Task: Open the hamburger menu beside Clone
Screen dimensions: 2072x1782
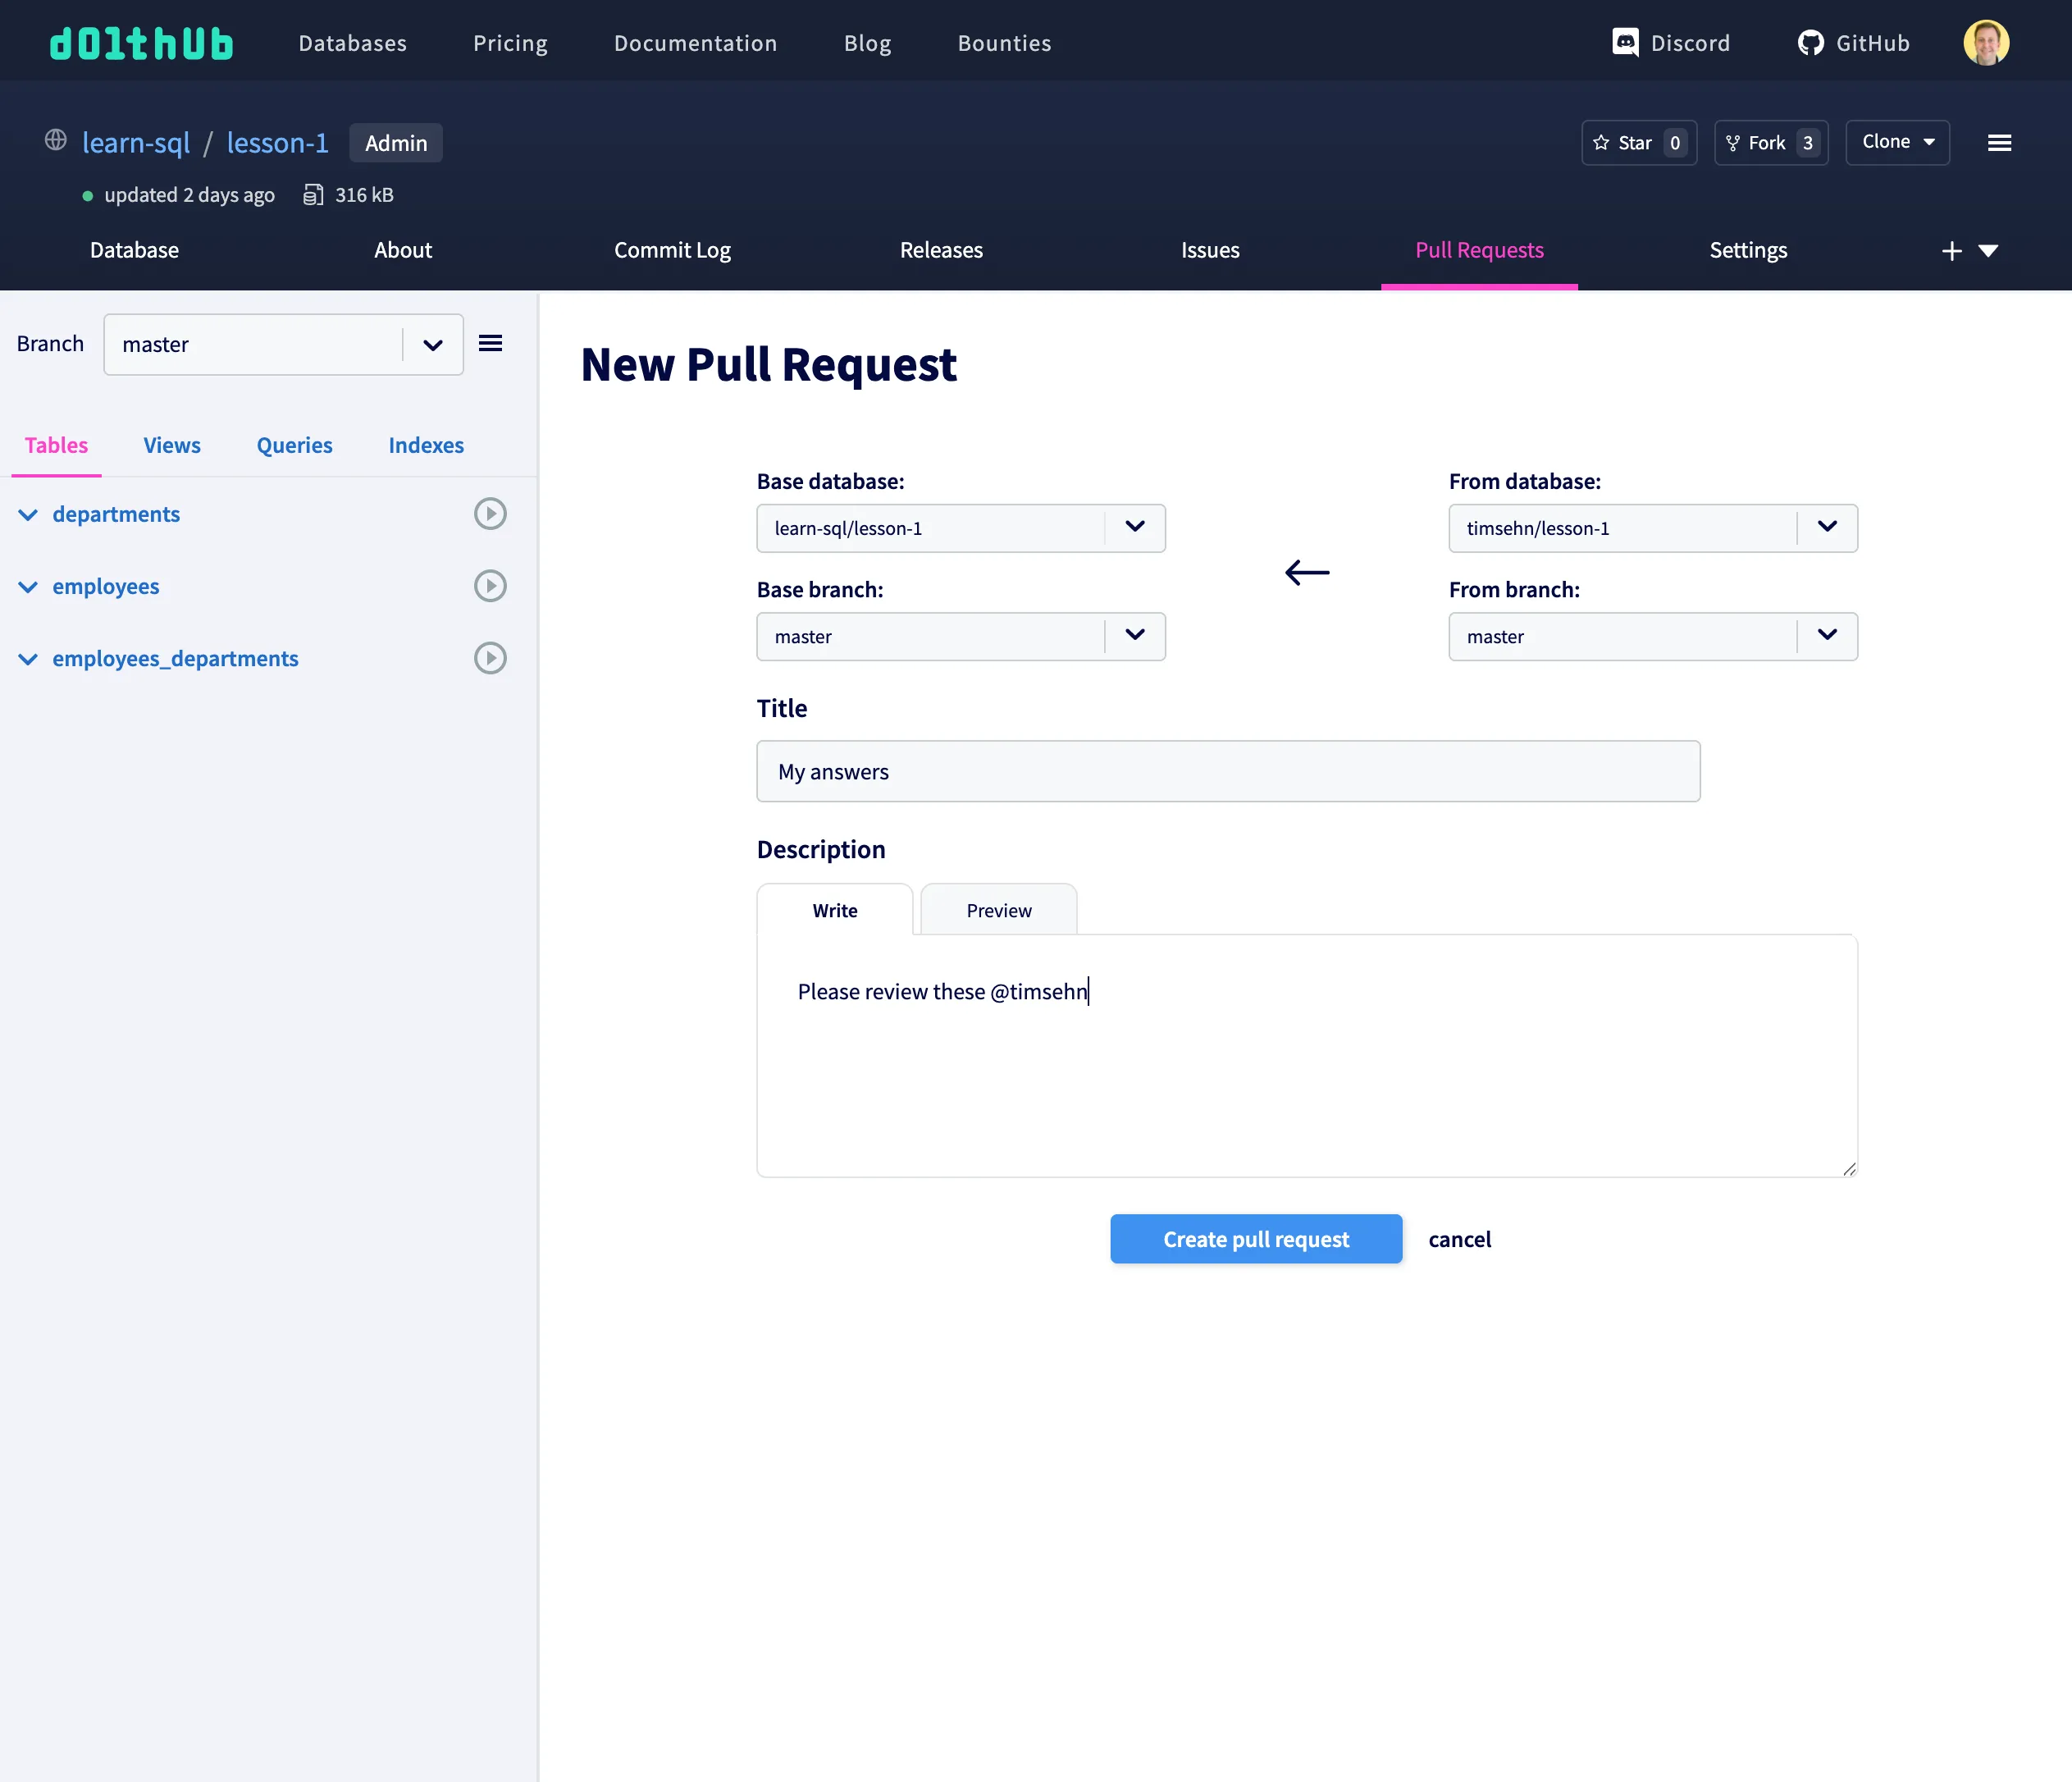Action: point(1999,143)
